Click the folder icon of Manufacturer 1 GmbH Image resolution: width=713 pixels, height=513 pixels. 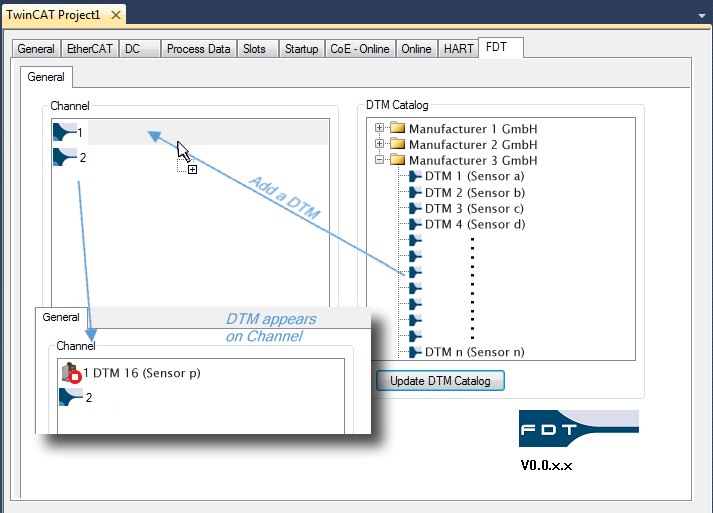397,128
